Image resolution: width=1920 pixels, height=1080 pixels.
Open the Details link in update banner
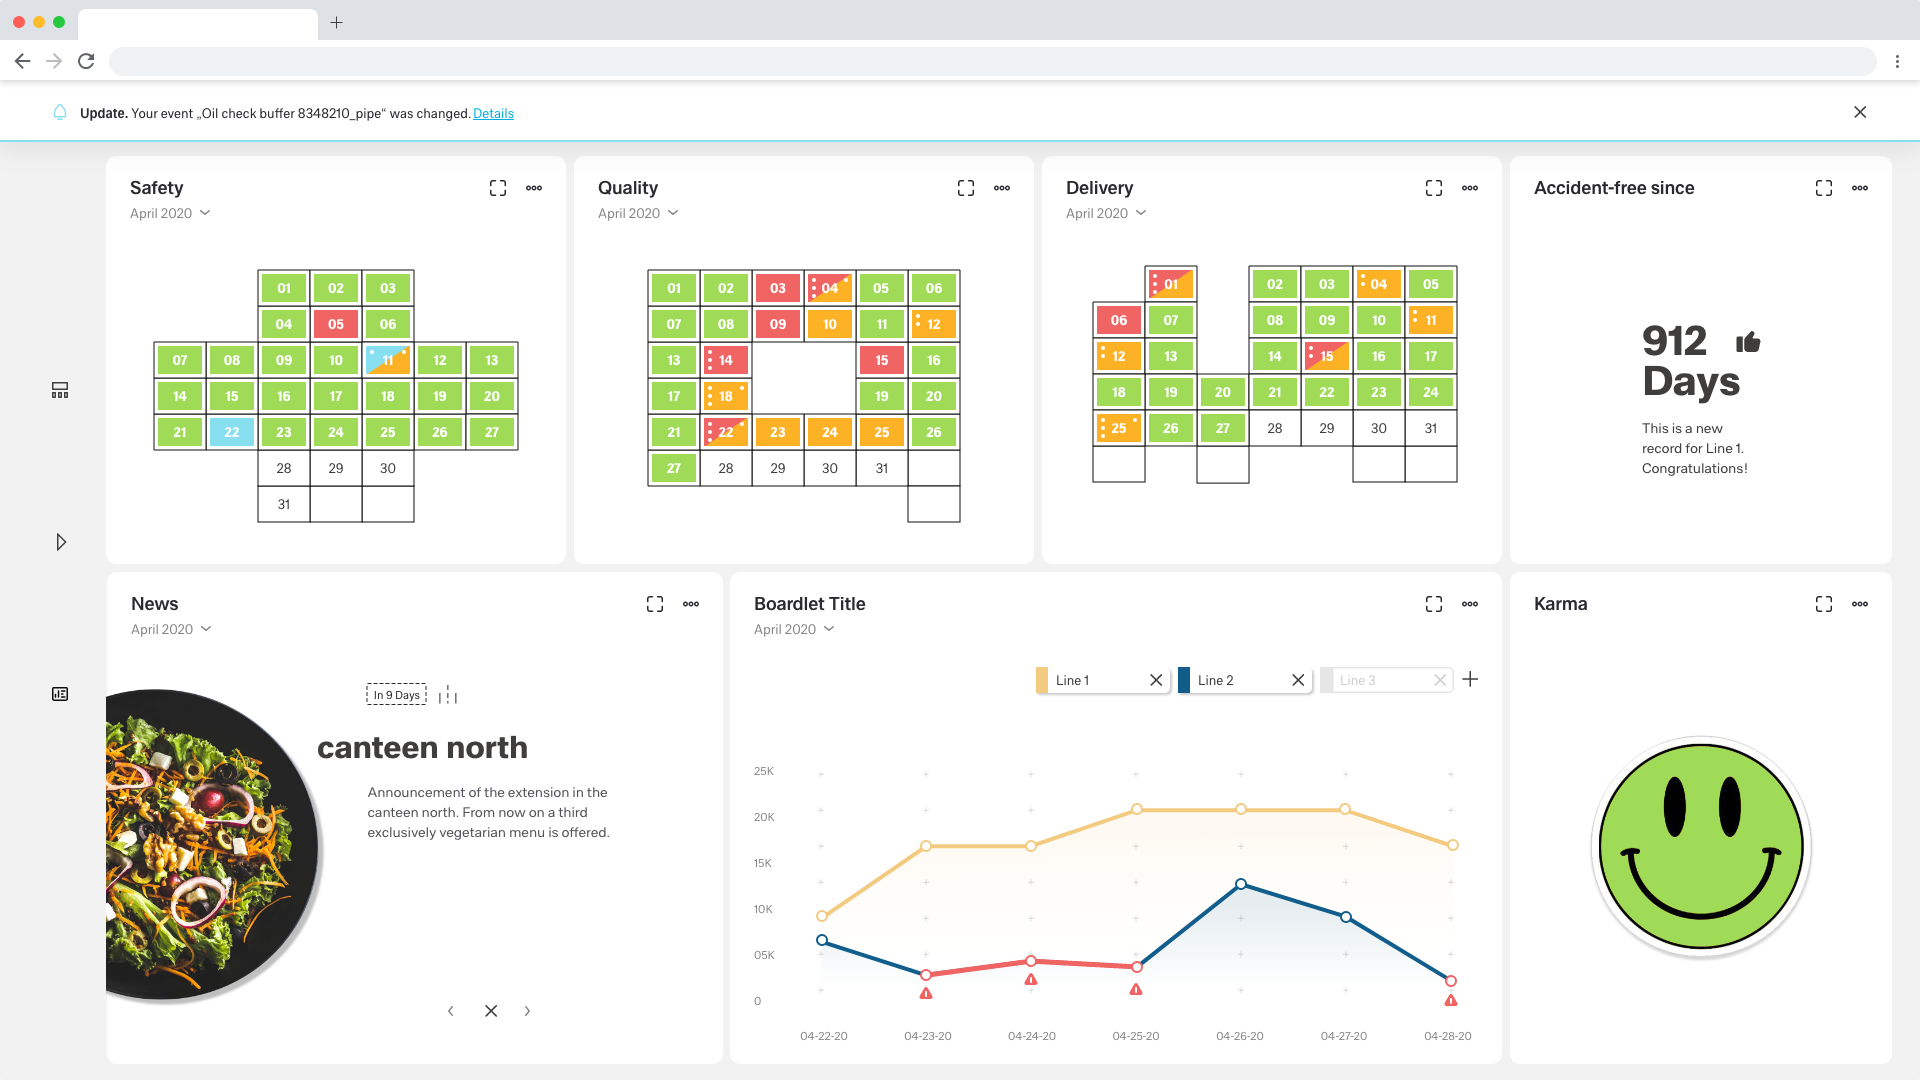(493, 113)
